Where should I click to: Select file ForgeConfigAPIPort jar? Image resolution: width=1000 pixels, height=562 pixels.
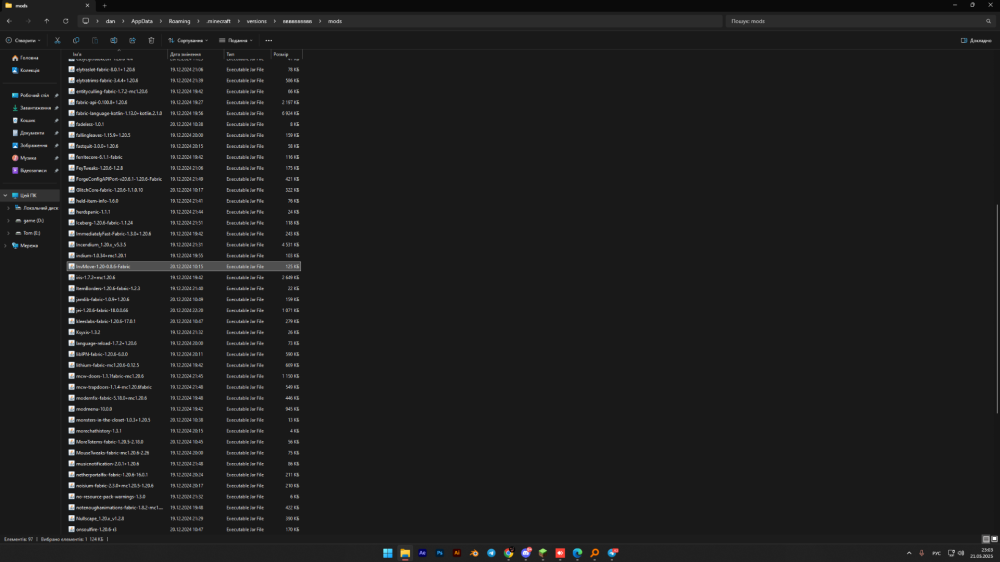click(x=184, y=179)
